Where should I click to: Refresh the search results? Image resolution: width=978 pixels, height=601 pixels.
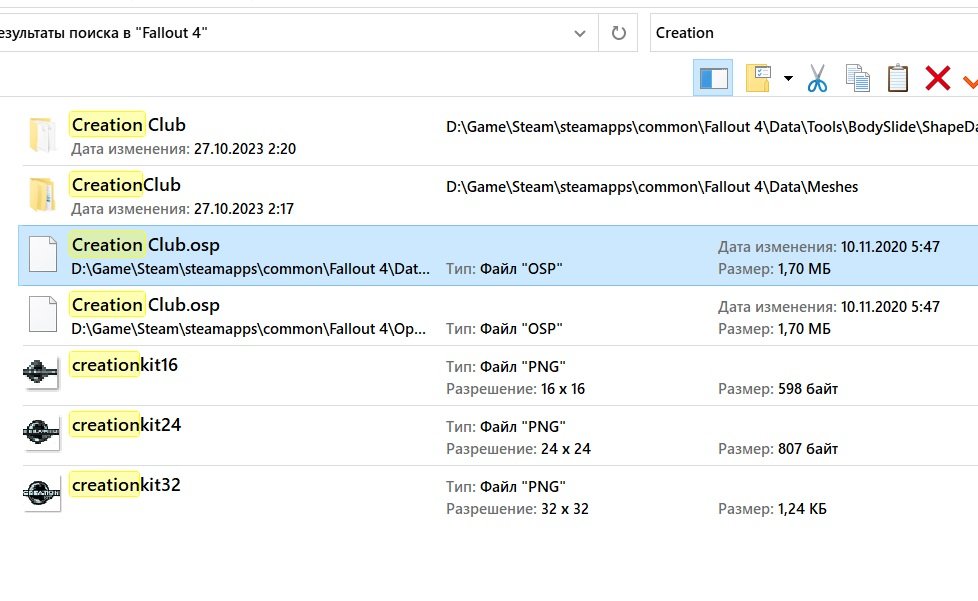(x=619, y=33)
